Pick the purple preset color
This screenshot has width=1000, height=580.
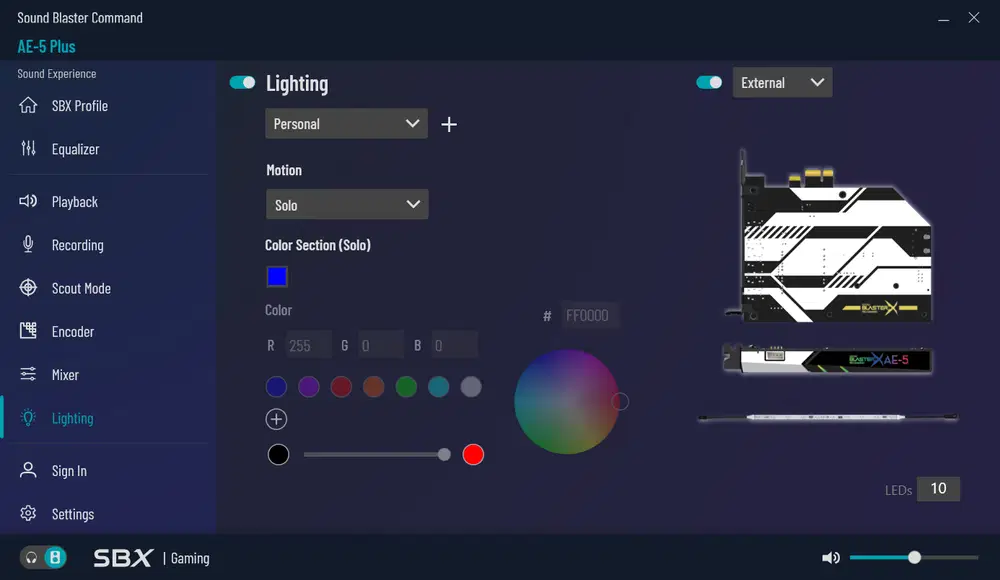(309, 387)
